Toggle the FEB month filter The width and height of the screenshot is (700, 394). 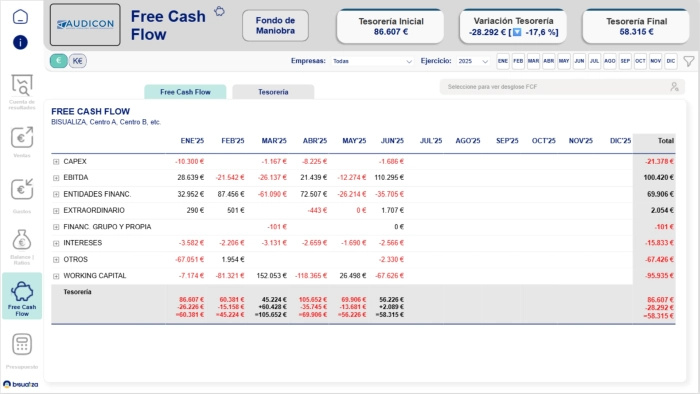[518, 61]
